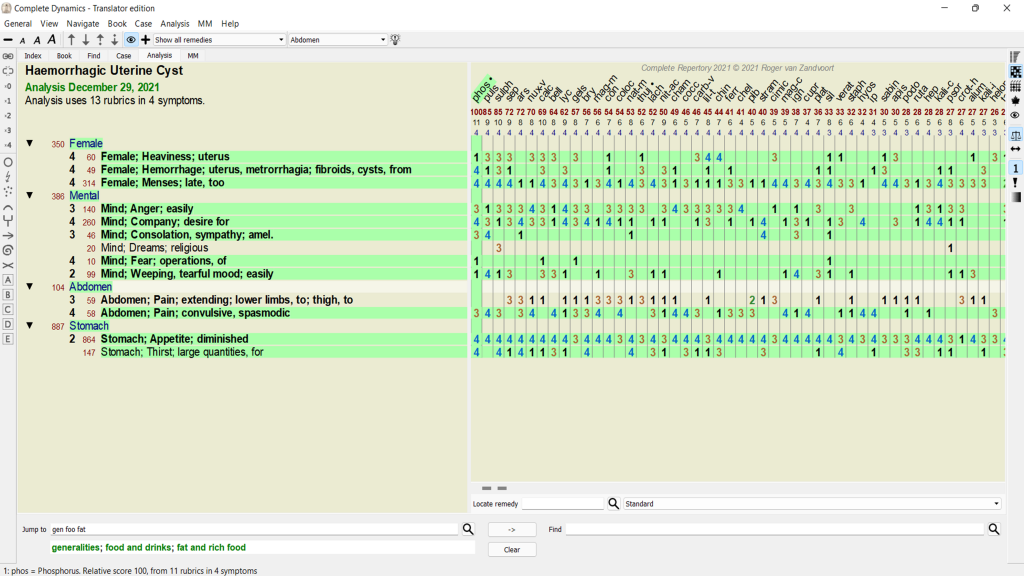Open the Analysis menu in menu bar
The image size is (1024, 576).
tap(174, 24)
